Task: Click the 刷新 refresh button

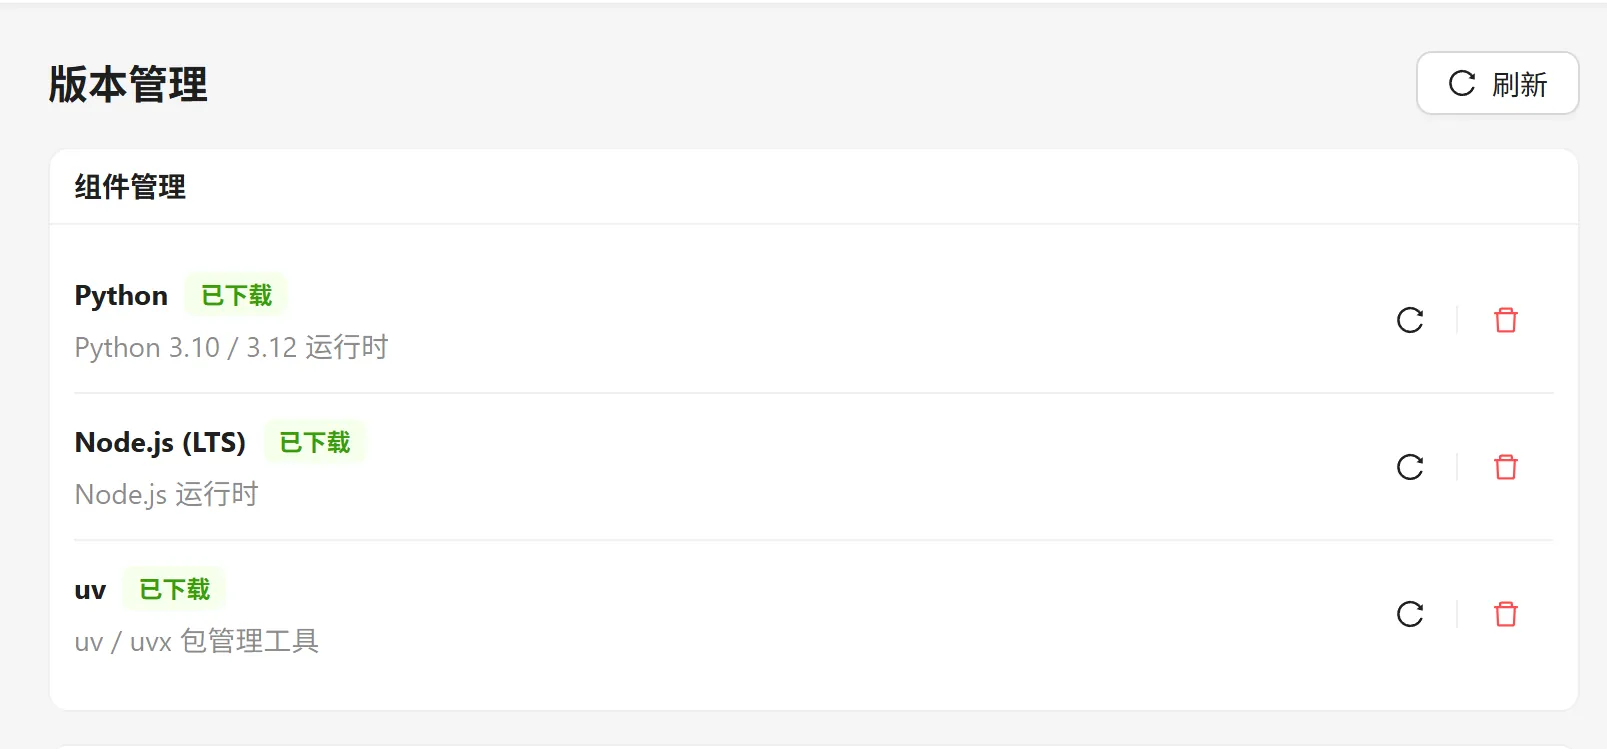Action: [1497, 83]
